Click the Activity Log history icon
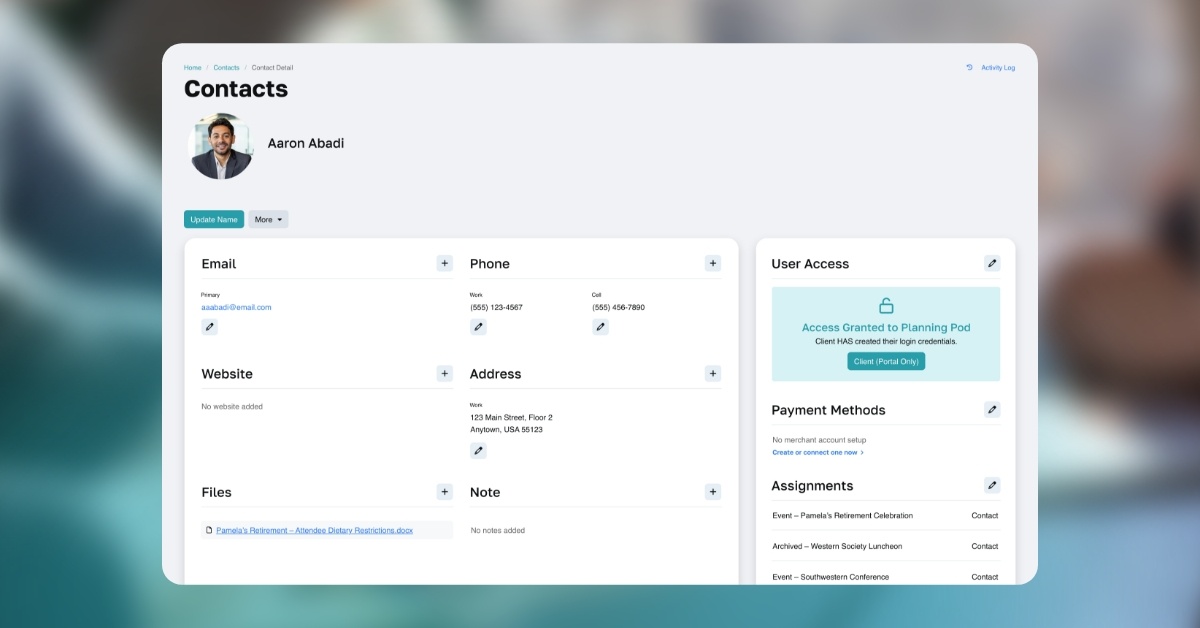Screen dimensions: 1200x628 (x=969, y=68)
